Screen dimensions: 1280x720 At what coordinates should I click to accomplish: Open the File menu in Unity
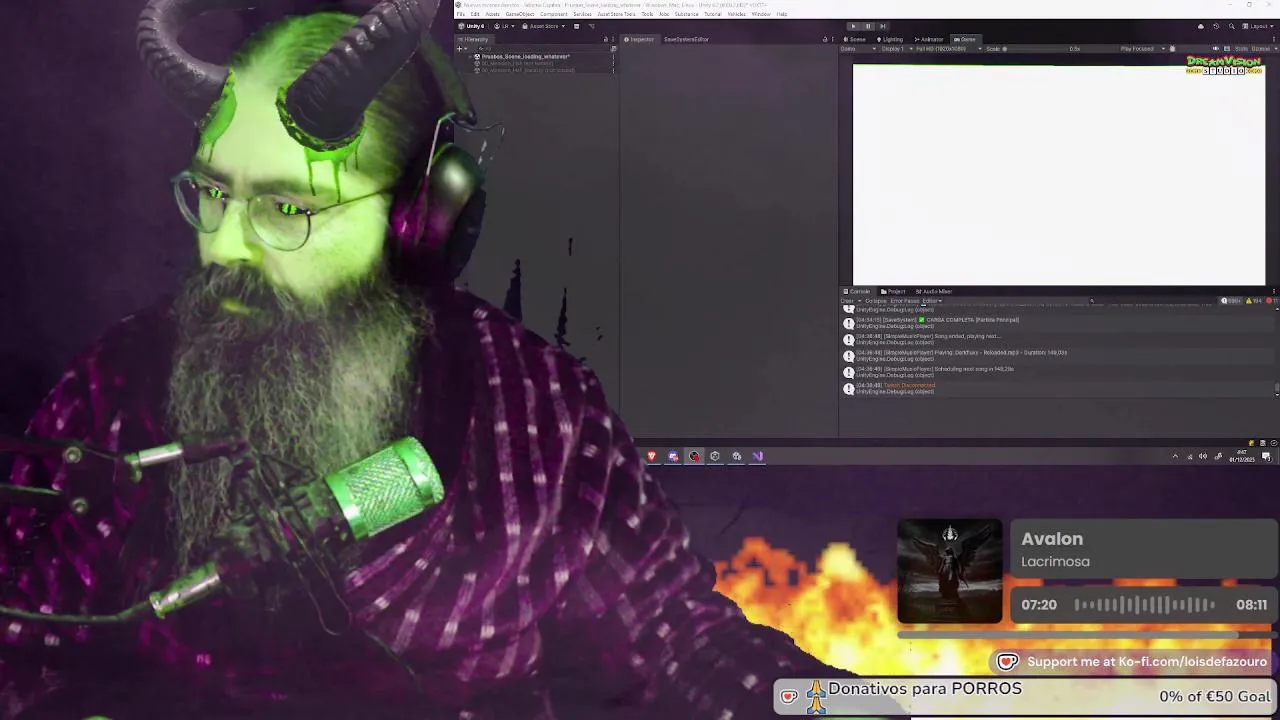[461, 14]
